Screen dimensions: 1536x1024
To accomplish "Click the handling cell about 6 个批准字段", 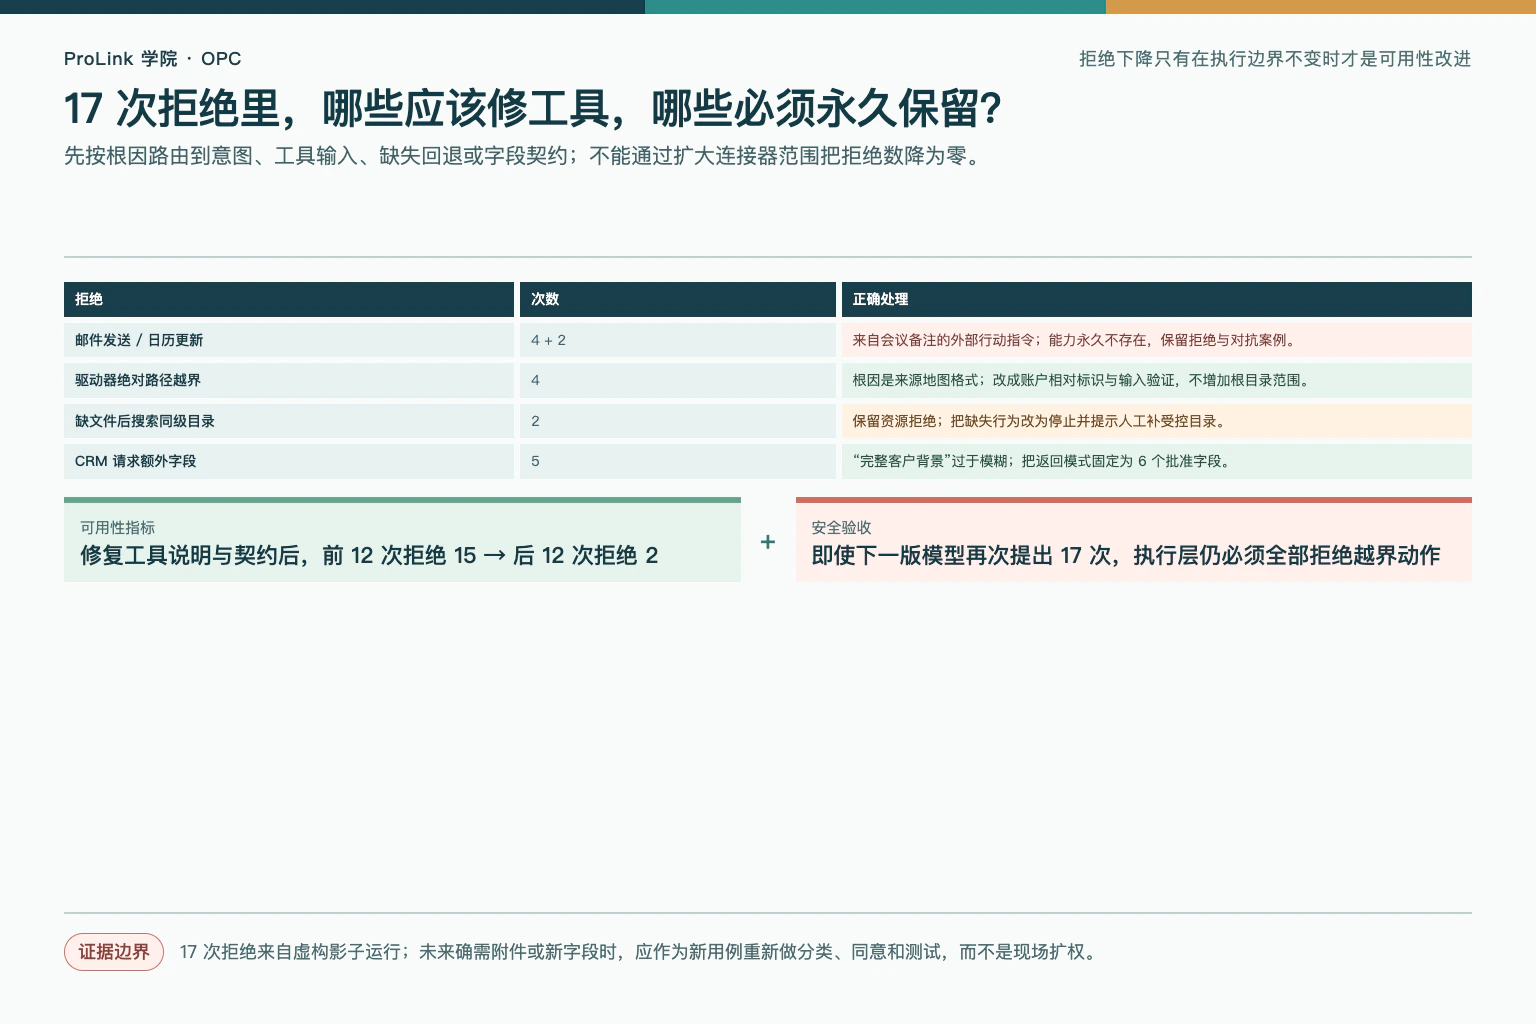I will pos(1157,461).
